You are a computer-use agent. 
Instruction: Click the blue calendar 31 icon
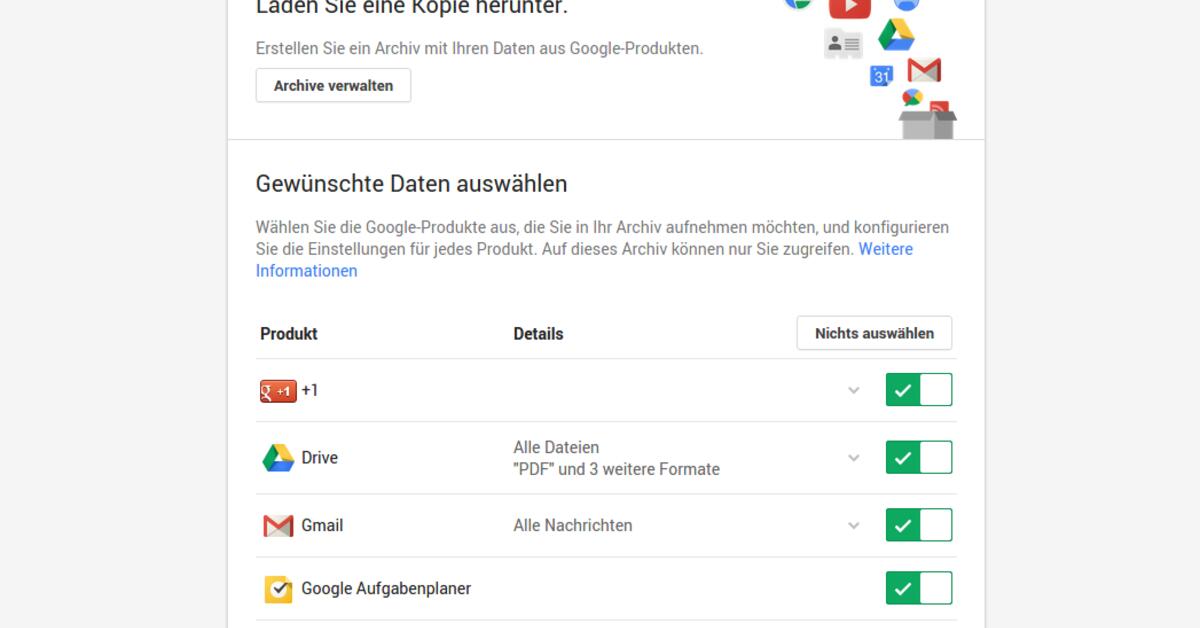point(881,76)
